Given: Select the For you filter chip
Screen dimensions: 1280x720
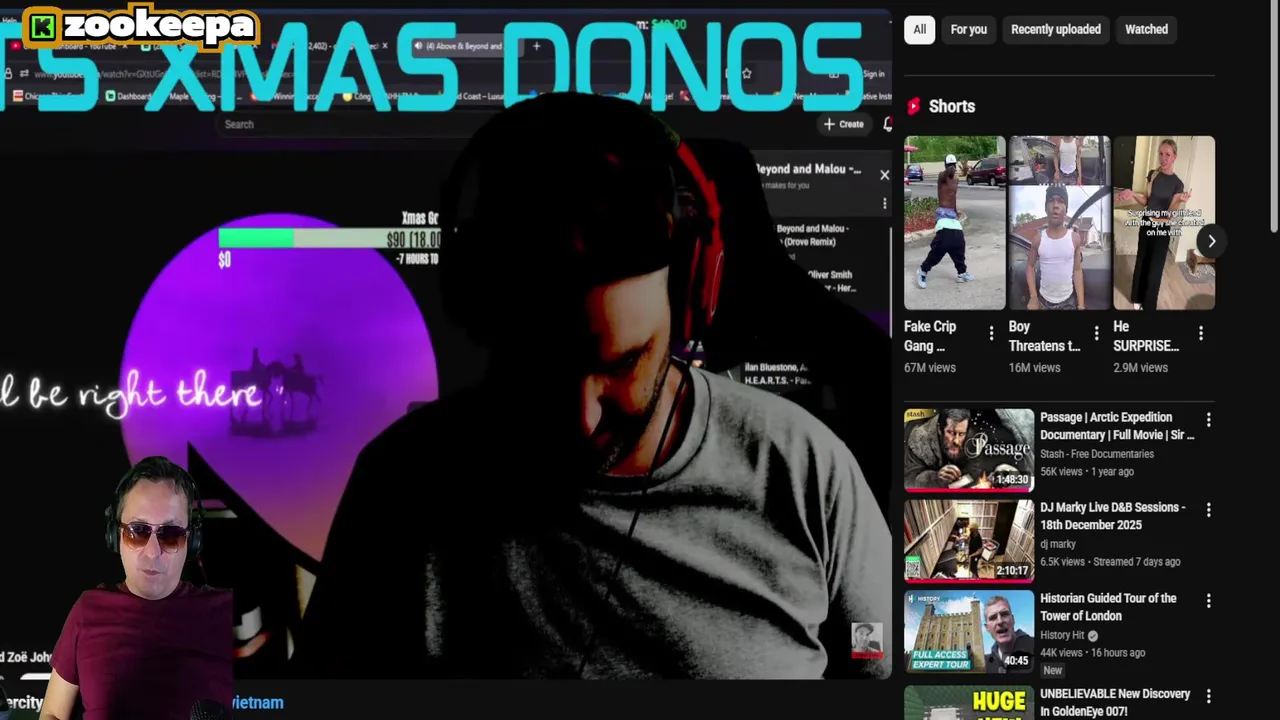Looking at the screenshot, I should (x=968, y=29).
